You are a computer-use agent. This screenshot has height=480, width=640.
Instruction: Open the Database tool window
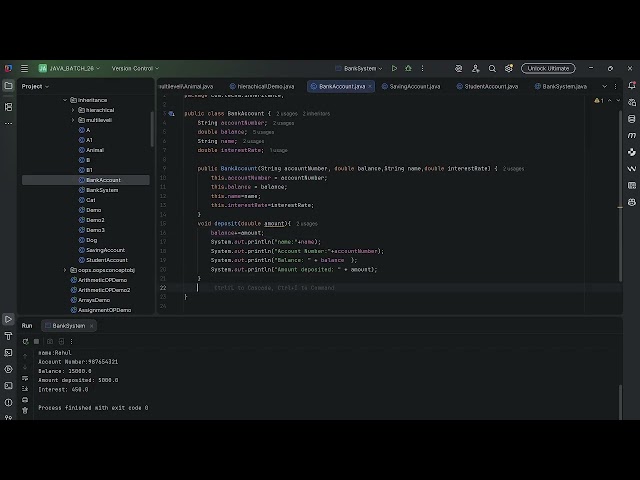point(631,119)
